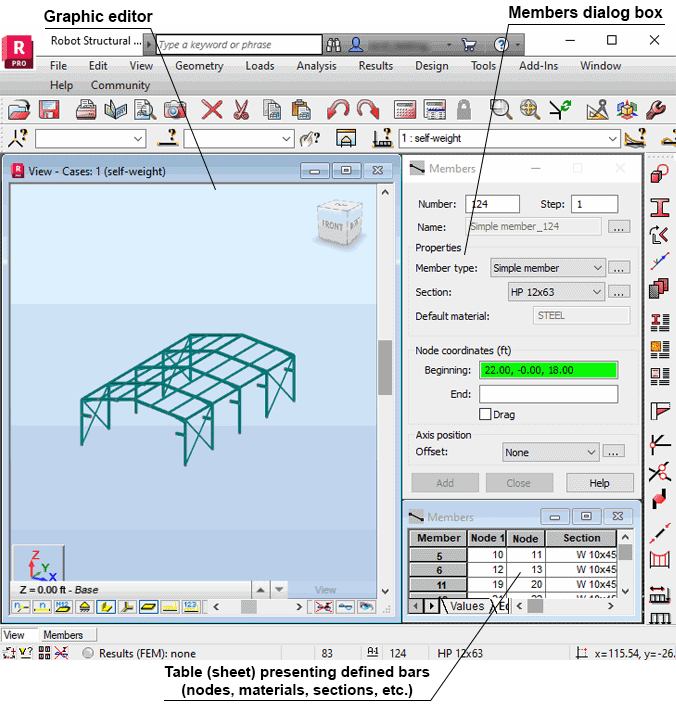The width and height of the screenshot is (676, 706).
Task: Click the Undo red arrow icon
Action: 338,109
